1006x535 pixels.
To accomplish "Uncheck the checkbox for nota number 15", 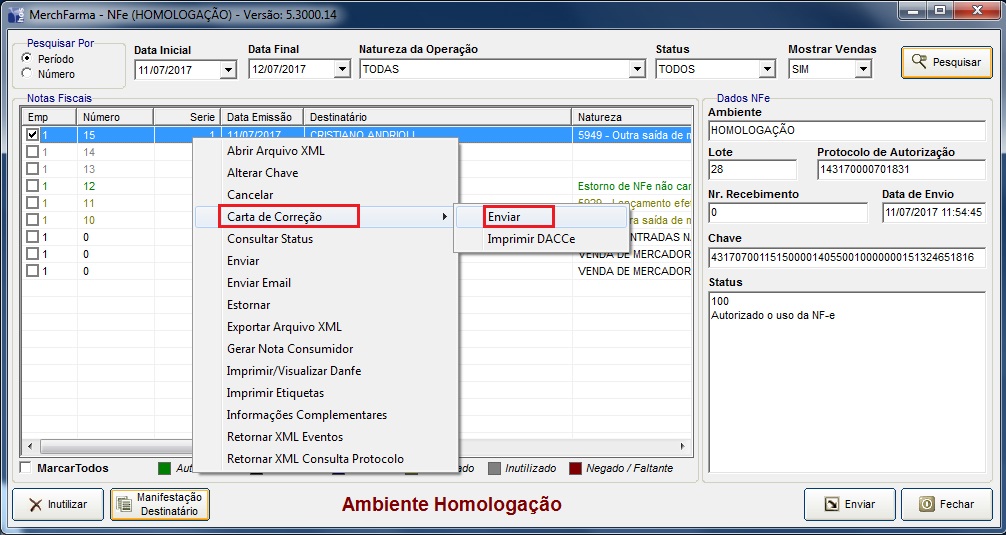I will (33, 135).
